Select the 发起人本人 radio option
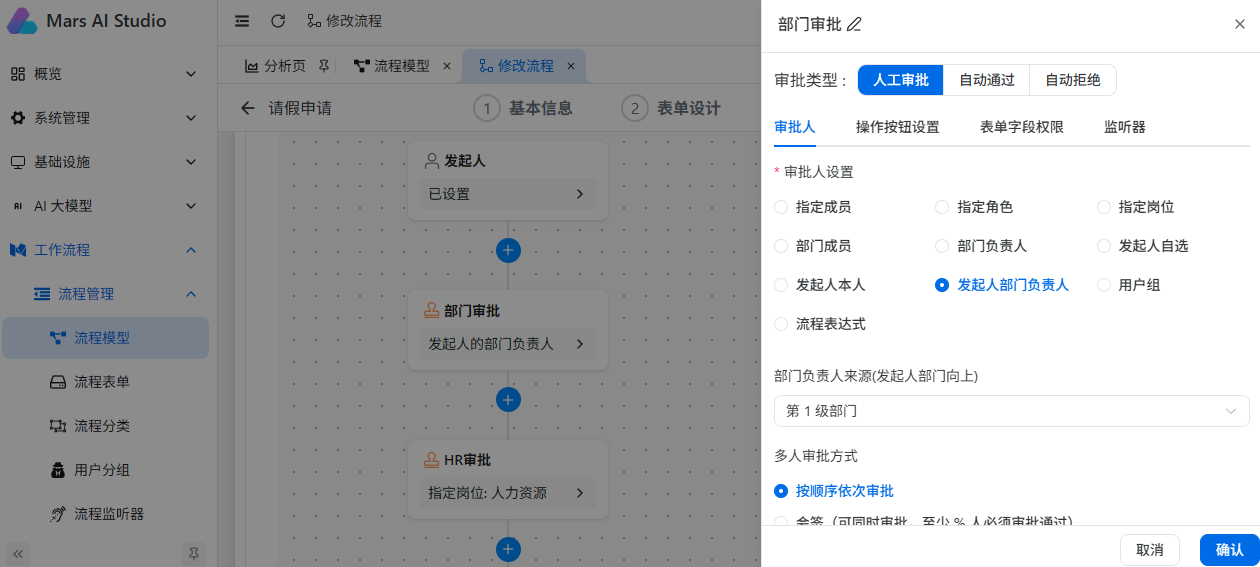The height and width of the screenshot is (567, 1260). 781,285
